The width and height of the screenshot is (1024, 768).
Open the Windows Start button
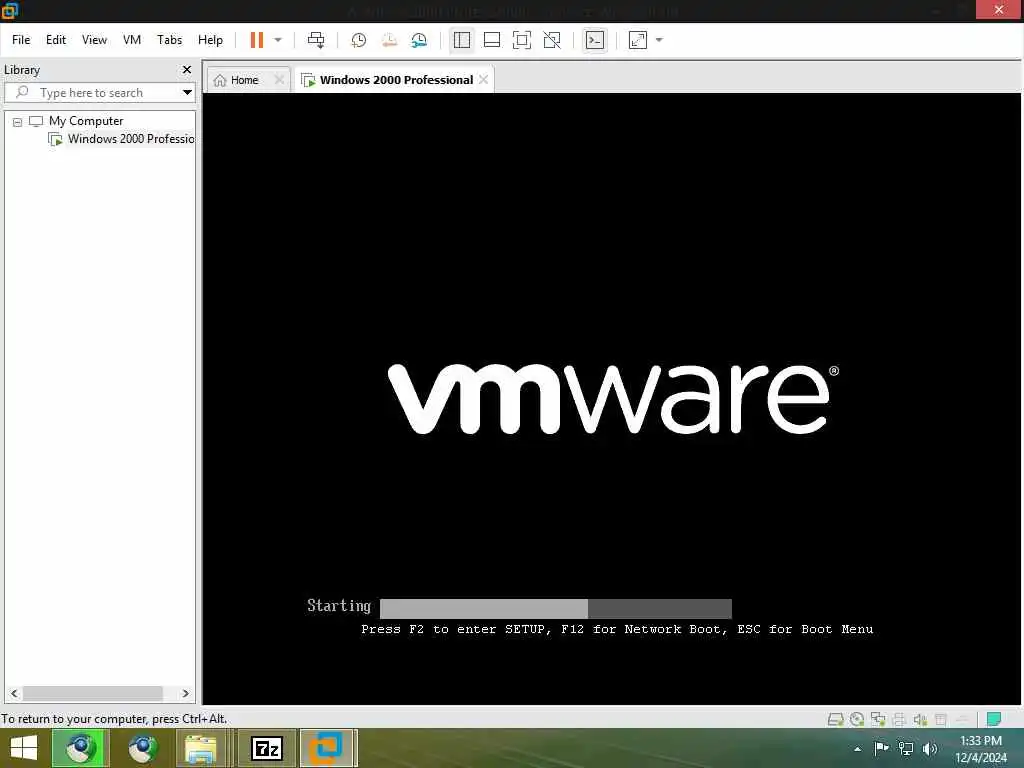[24, 748]
